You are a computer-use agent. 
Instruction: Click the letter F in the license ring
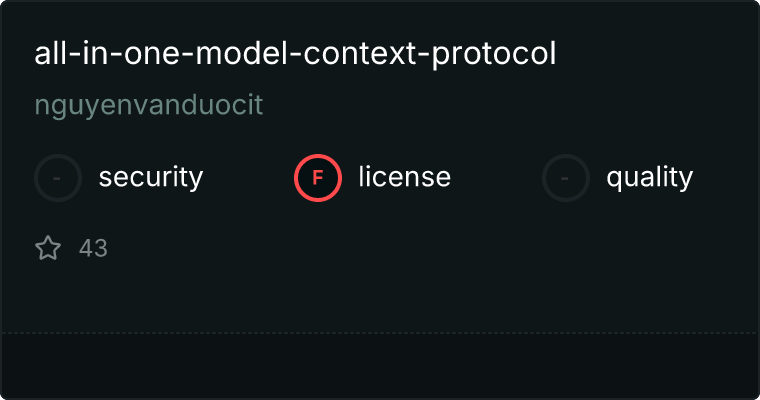pos(318,178)
